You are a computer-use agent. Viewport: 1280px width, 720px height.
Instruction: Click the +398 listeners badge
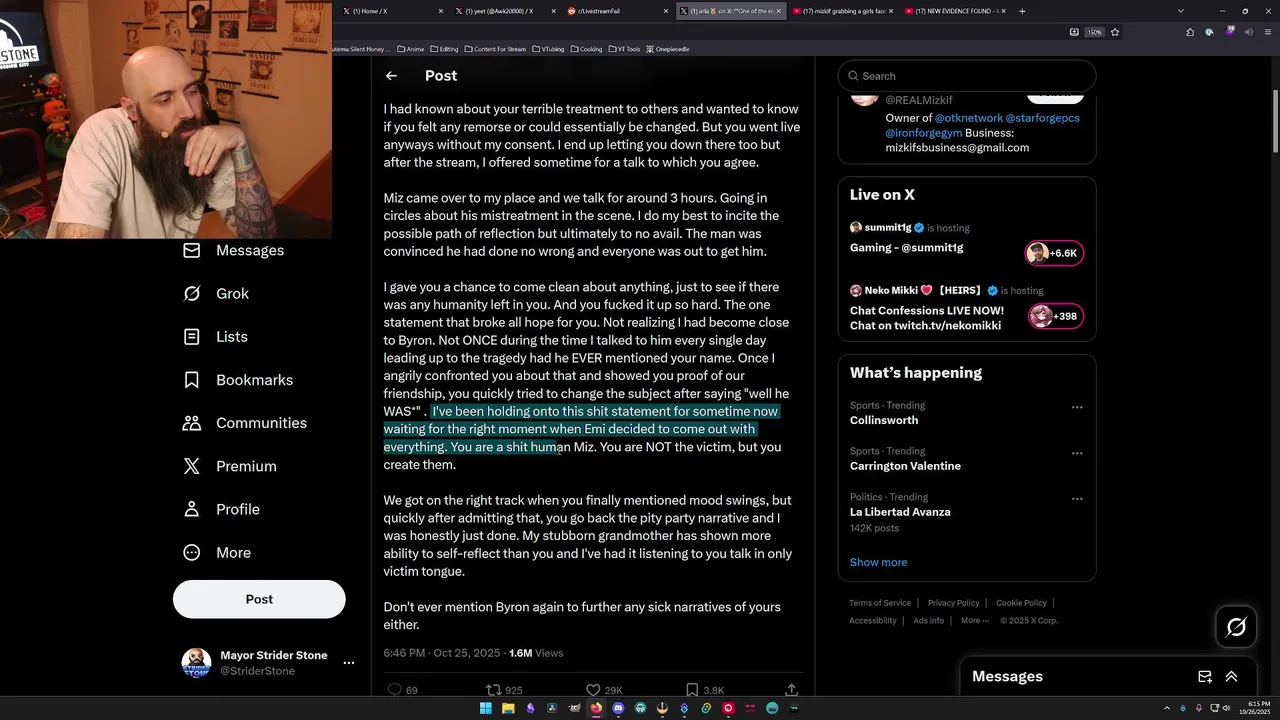[x=1056, y=316]
